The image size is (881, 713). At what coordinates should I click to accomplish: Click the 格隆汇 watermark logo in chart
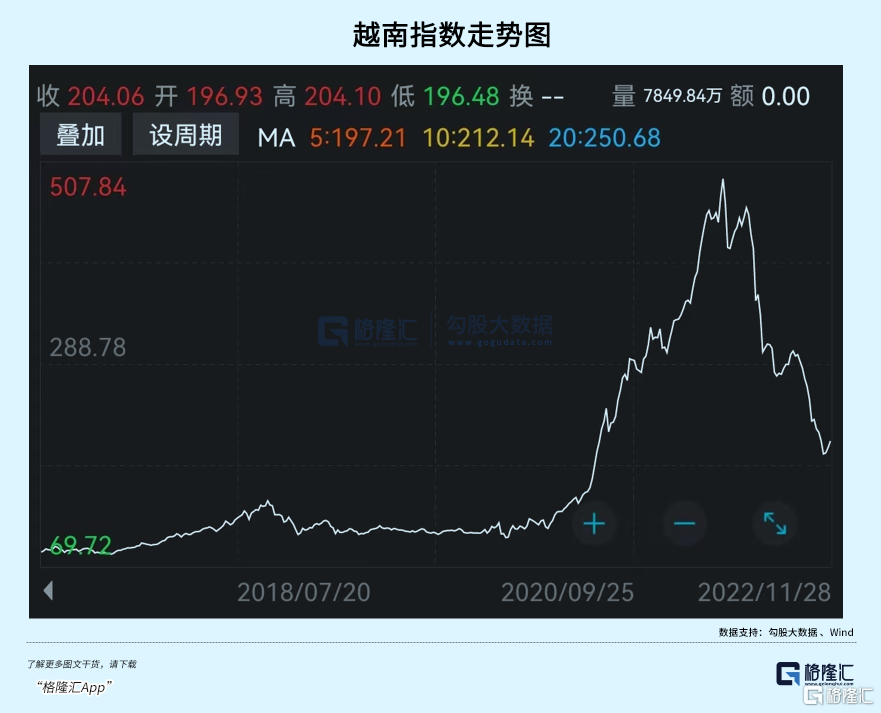click(x=368, y=330)
